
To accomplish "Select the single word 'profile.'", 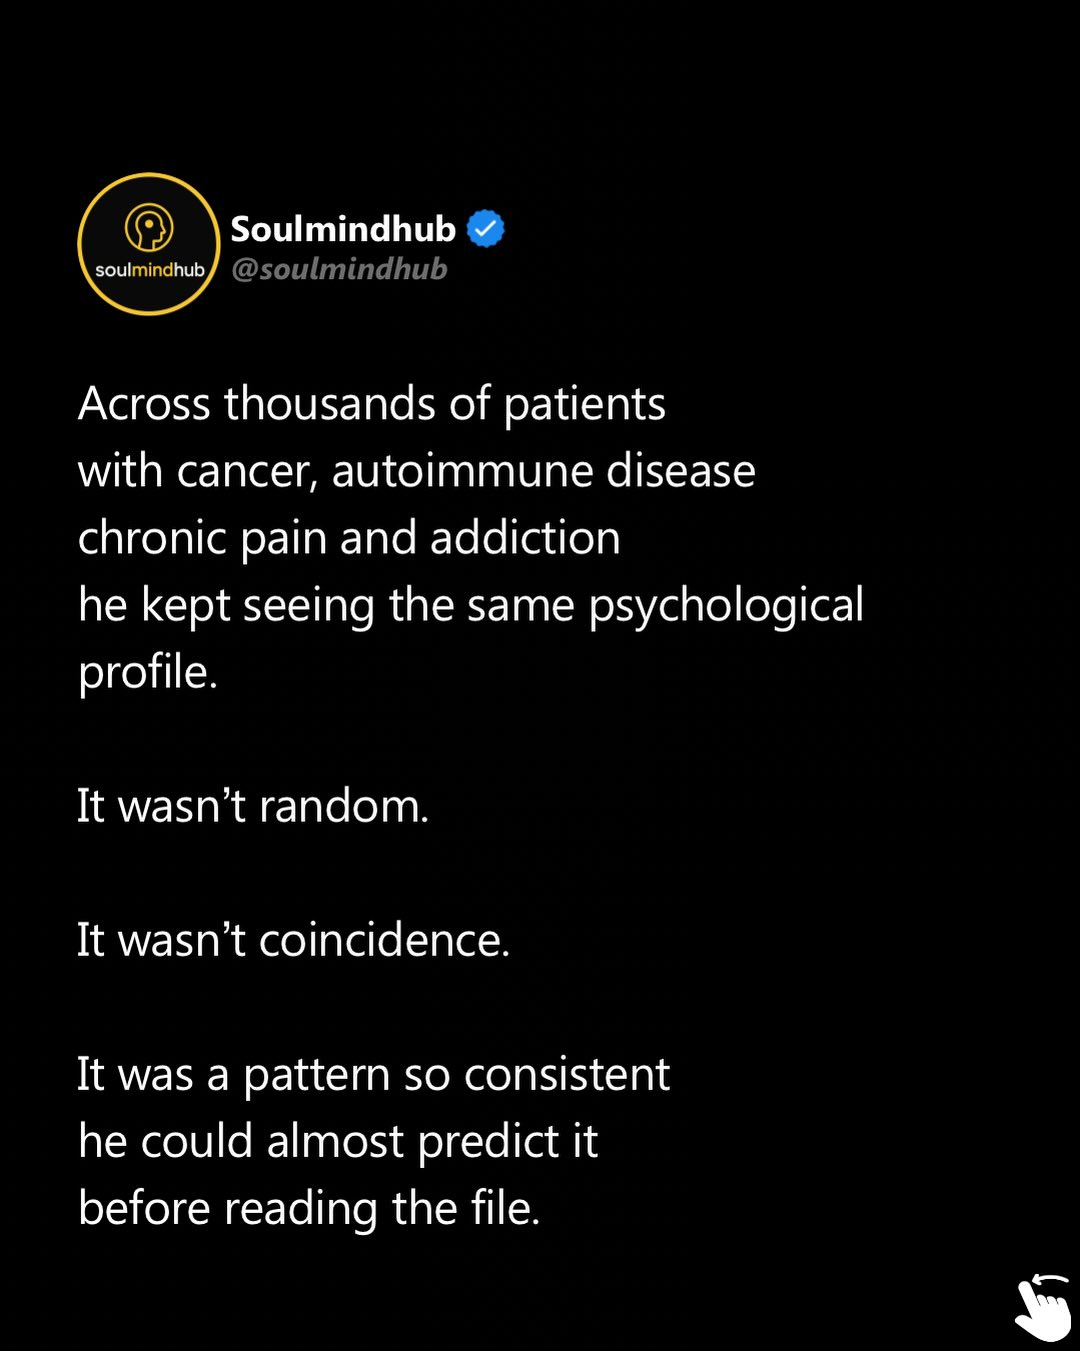I will pyautogui.click(x=148, y=673).
